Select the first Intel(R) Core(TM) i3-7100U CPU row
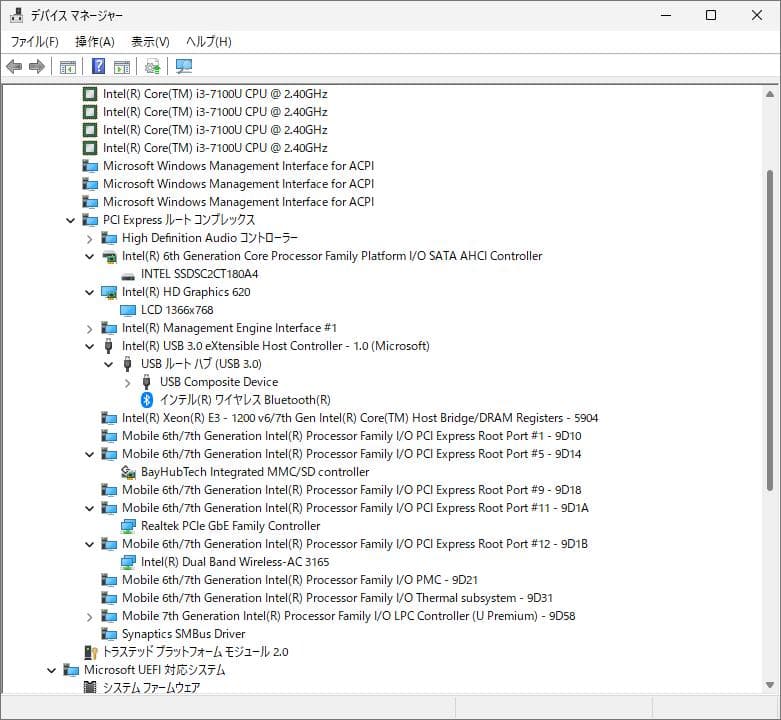Screen dimensions: 781x720 215,94
